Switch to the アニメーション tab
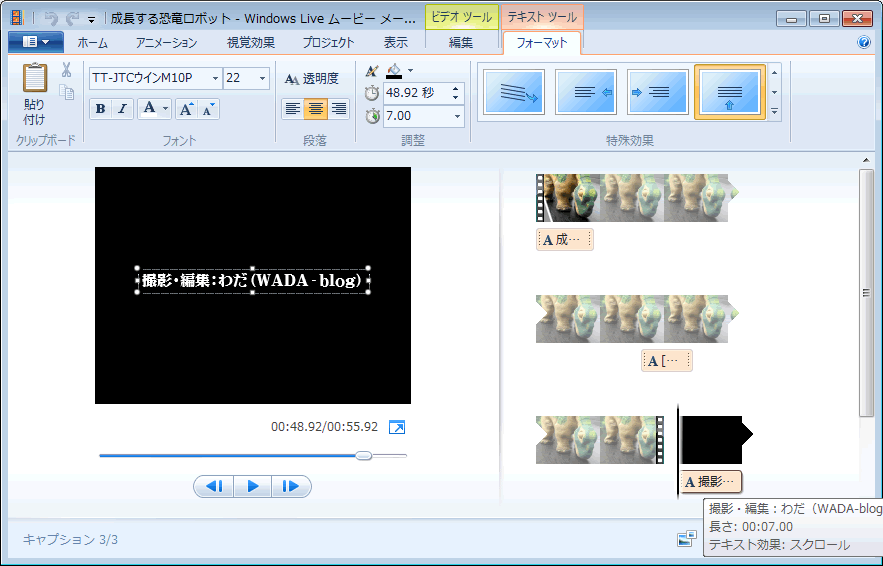Screen dimensions: 883x566 166,43
